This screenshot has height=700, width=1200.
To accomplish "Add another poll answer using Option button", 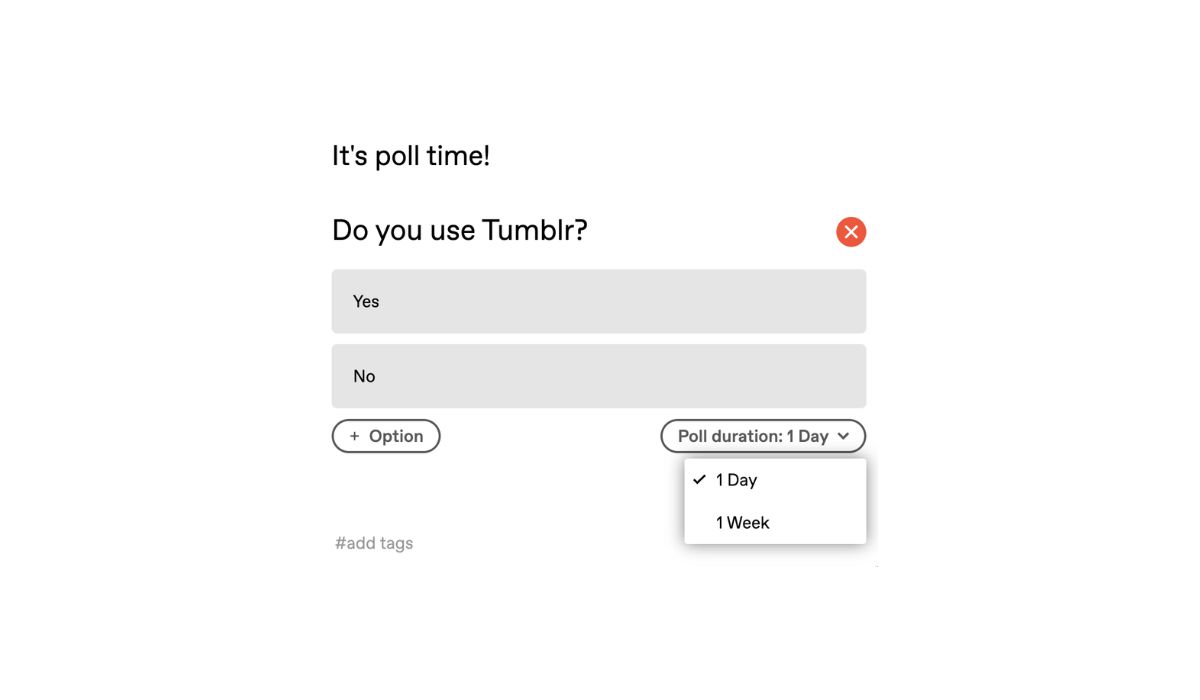I will coord(386,436).
